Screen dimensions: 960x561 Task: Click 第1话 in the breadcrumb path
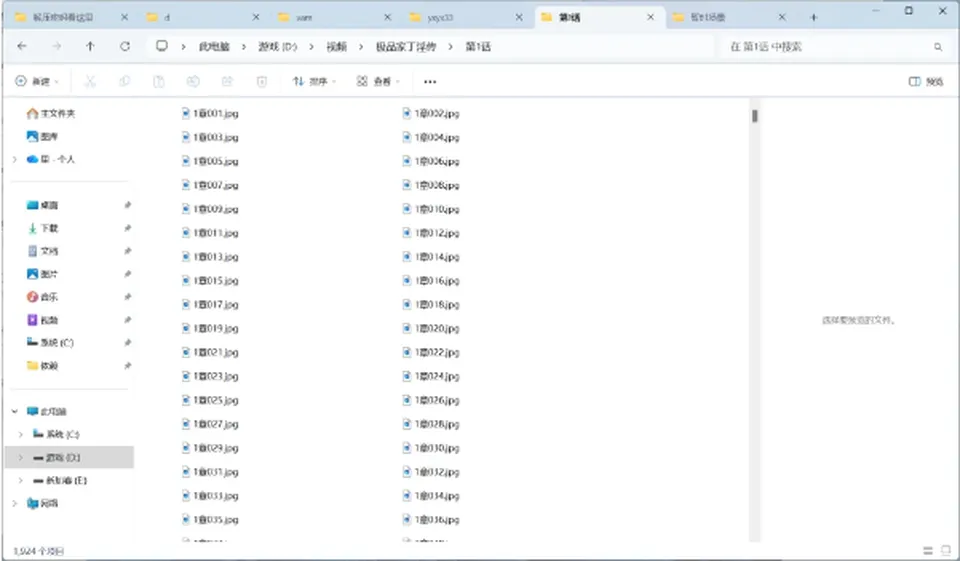click(478, 47)
